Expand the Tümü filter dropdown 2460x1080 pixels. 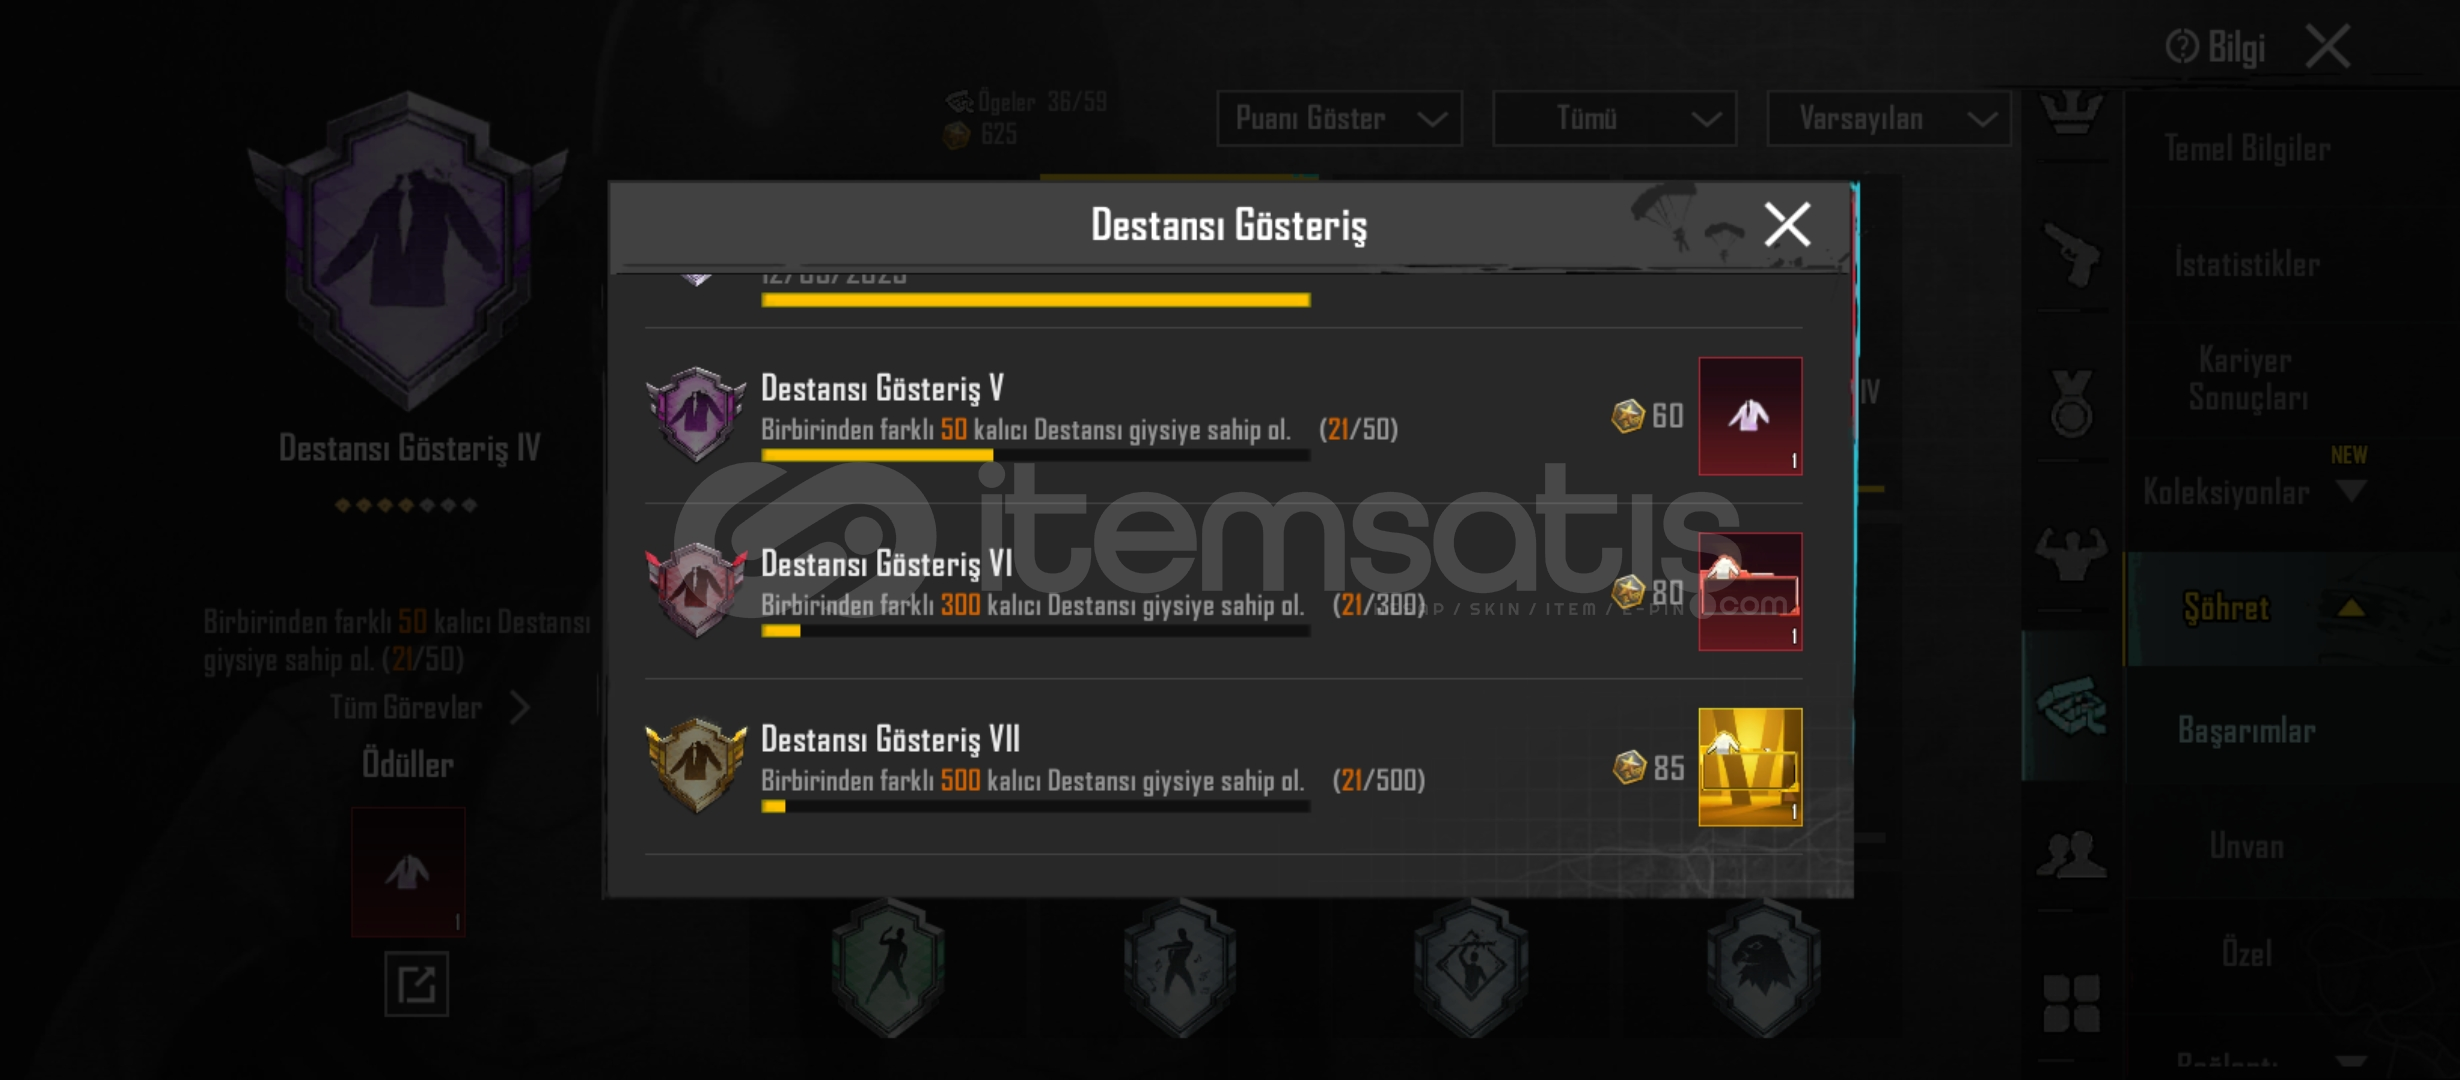coord(1614,119)
